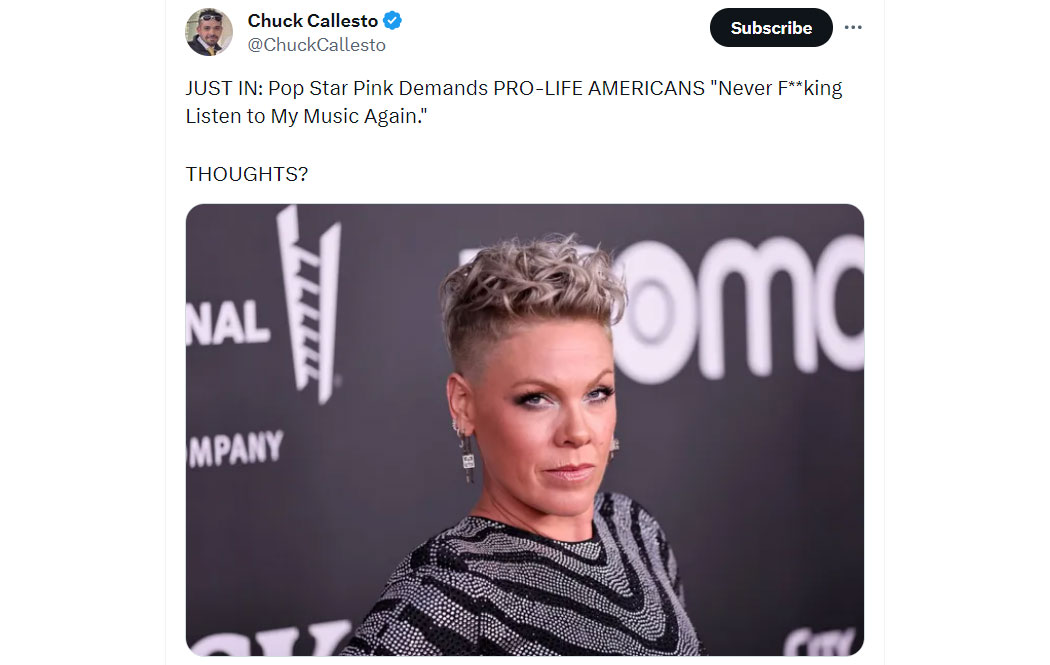Open Chuck Callesto's profile picture avatar

[209, 31]
